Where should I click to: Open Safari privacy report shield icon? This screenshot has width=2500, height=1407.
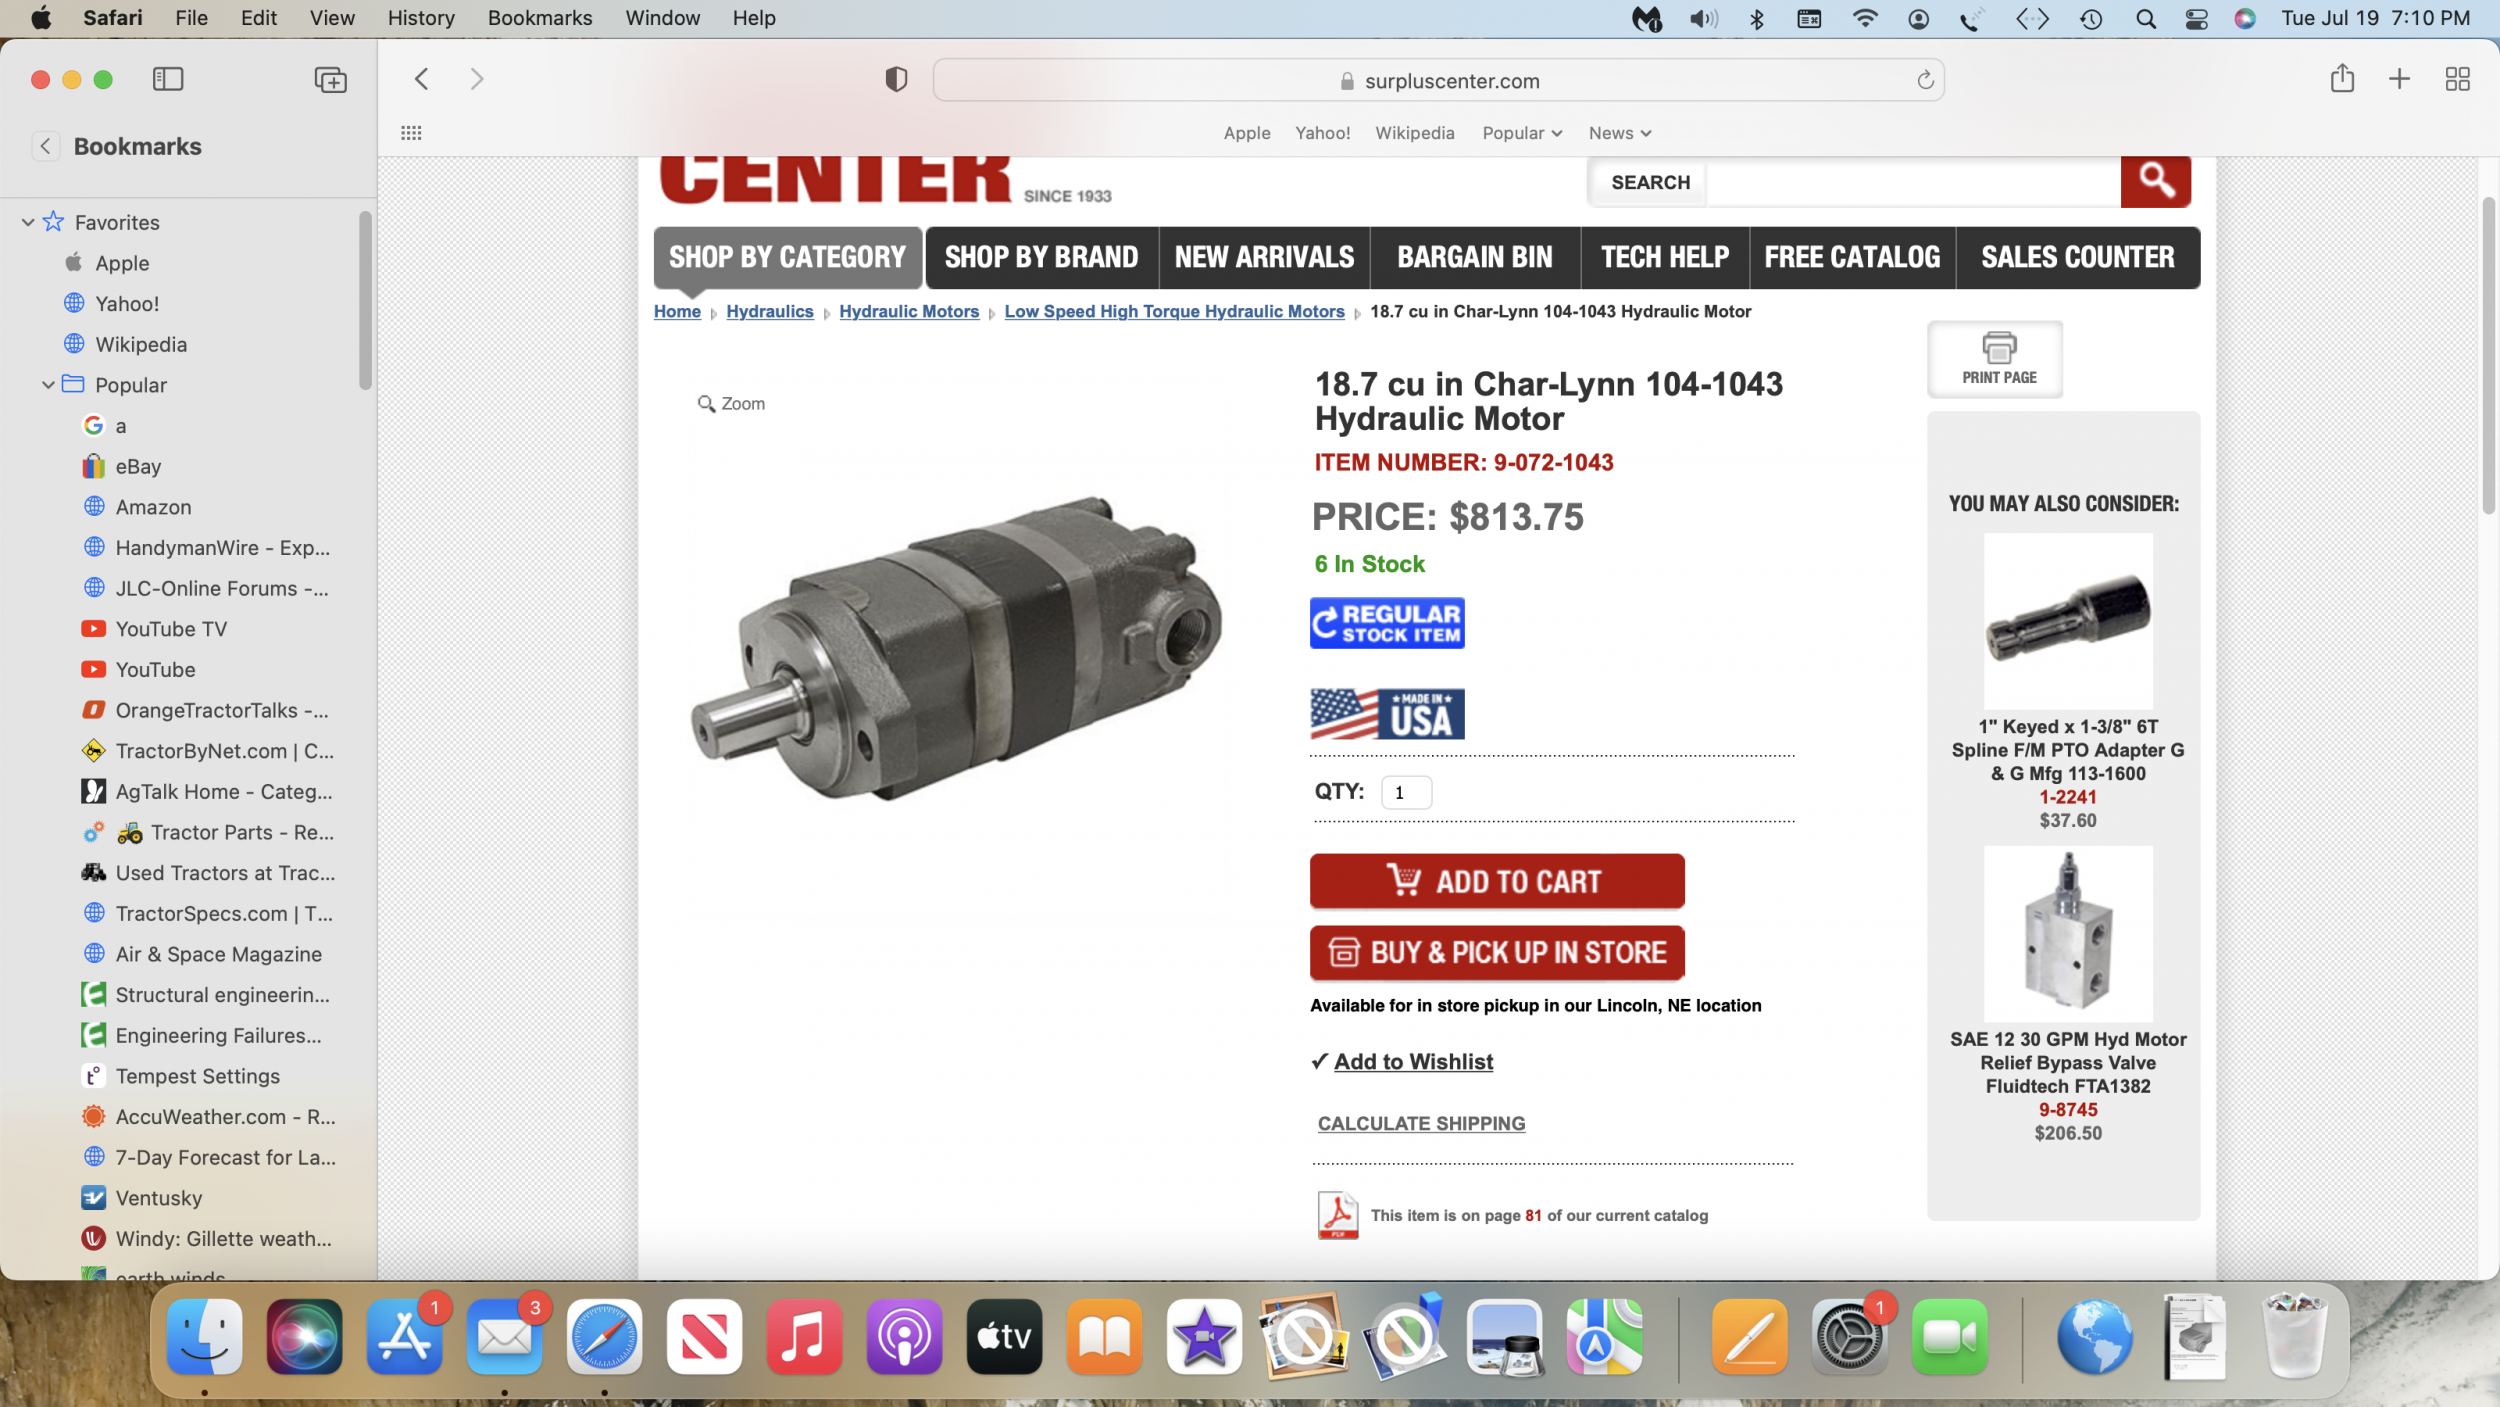896,79
